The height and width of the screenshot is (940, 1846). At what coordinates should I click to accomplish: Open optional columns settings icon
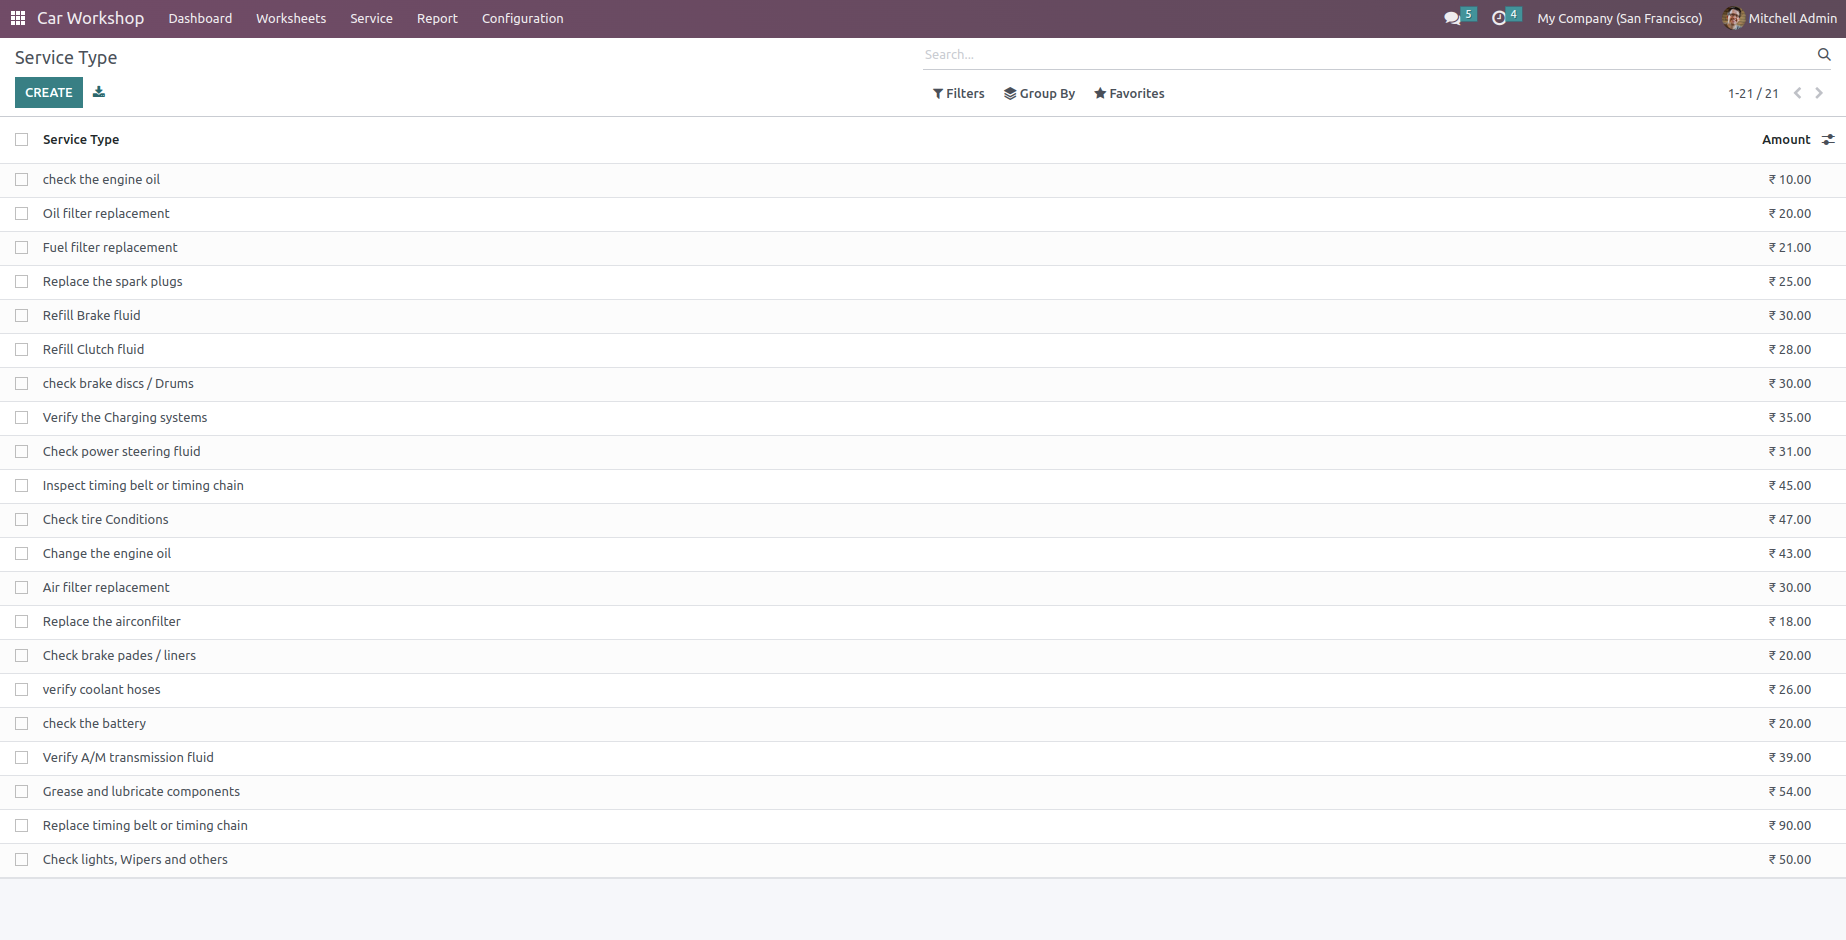coord(1828,140)
